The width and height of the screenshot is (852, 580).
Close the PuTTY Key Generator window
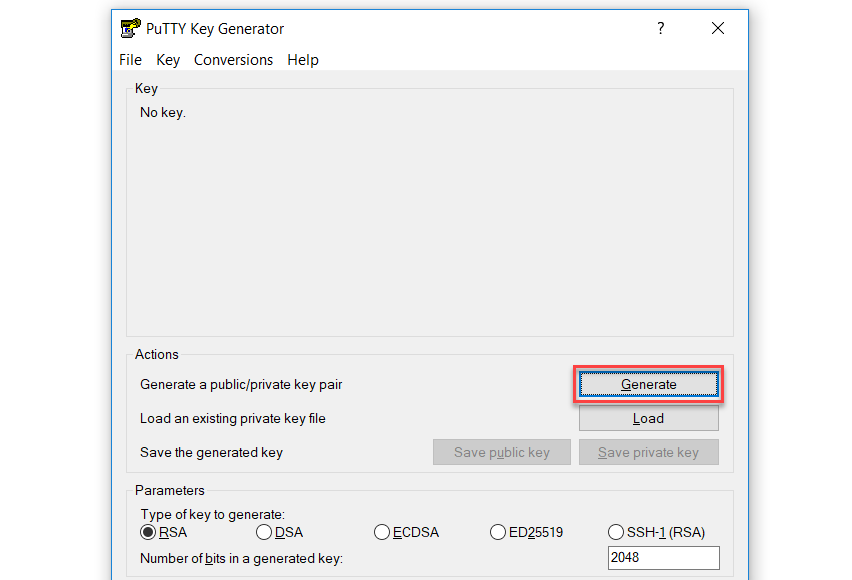pyautogui.click(x=718, y=28)
